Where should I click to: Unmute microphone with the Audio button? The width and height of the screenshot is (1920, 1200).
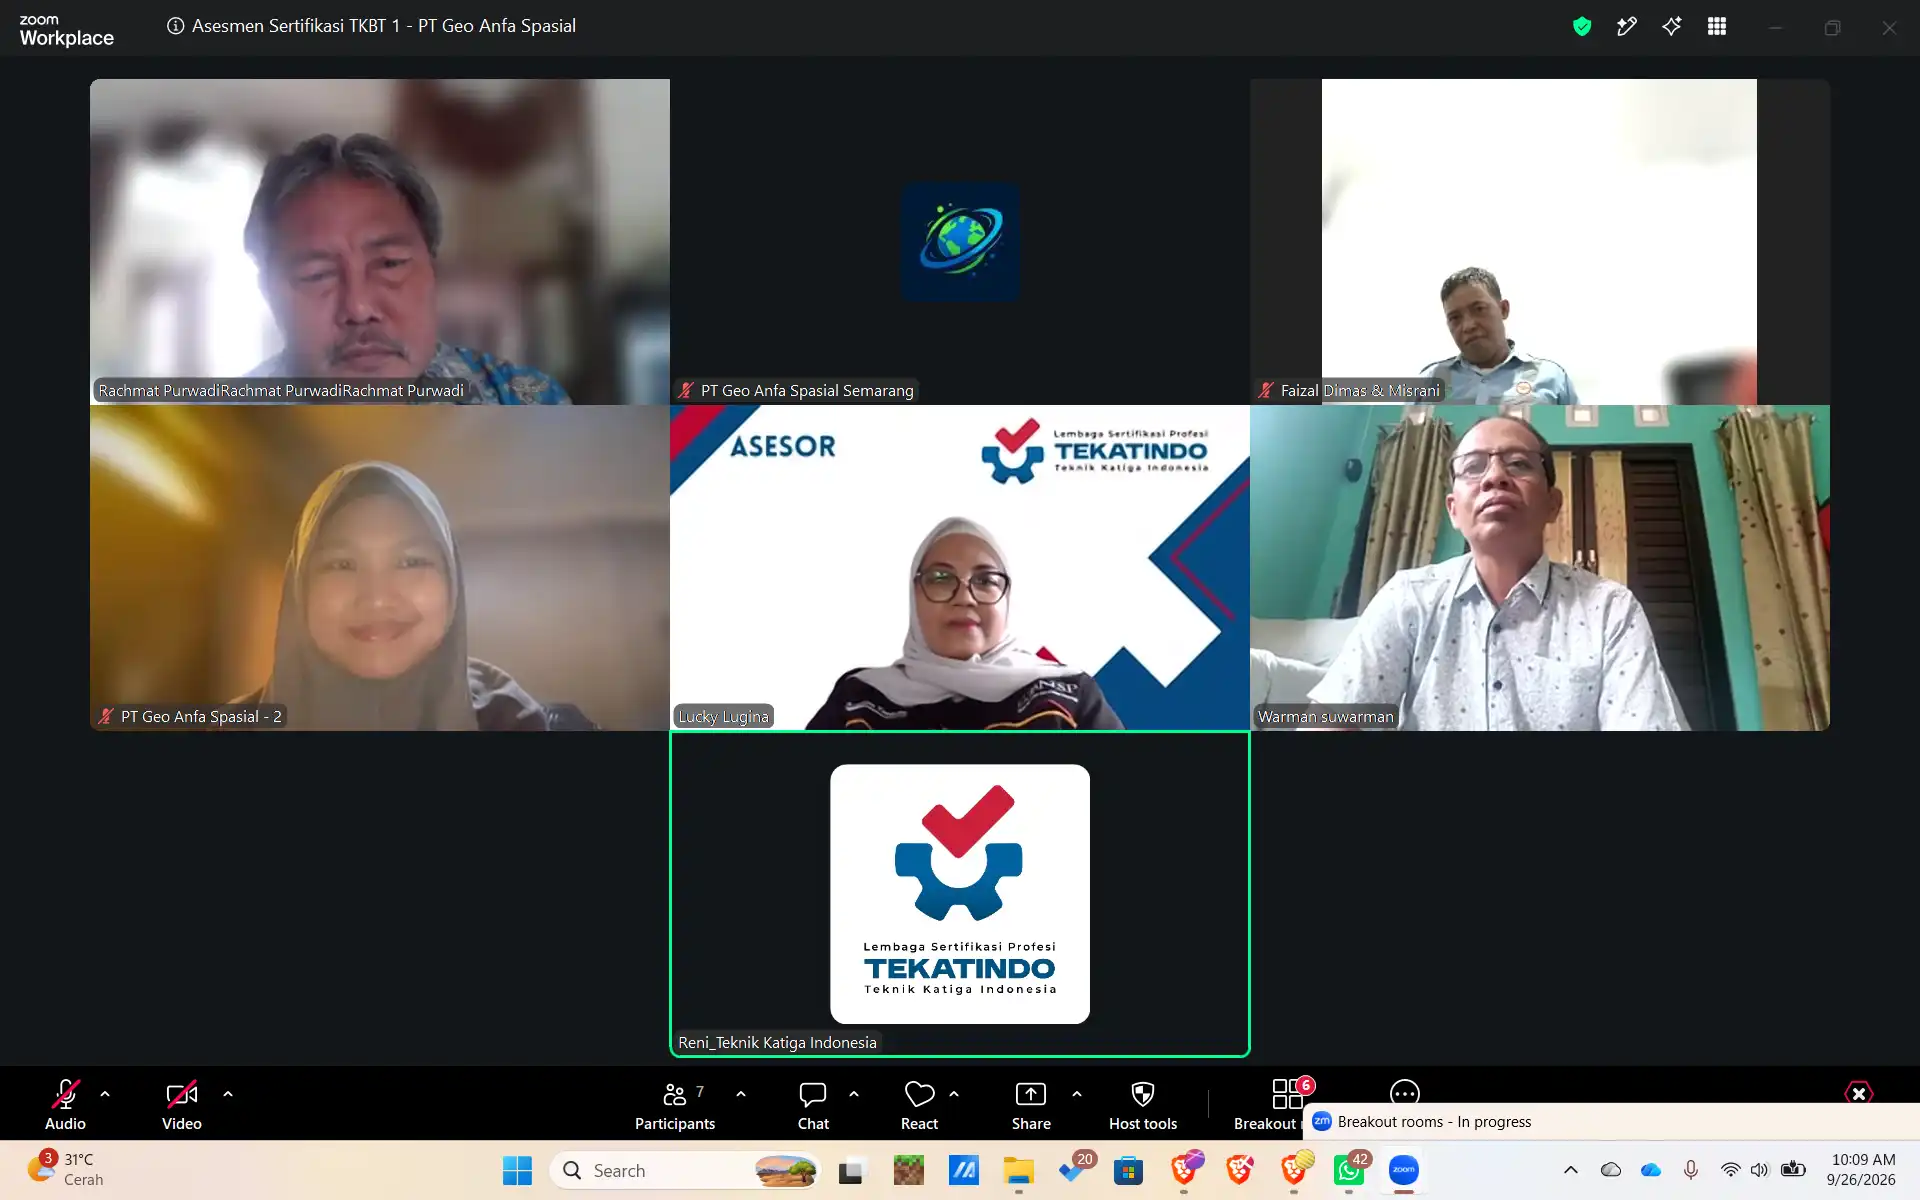point(65,1104)
